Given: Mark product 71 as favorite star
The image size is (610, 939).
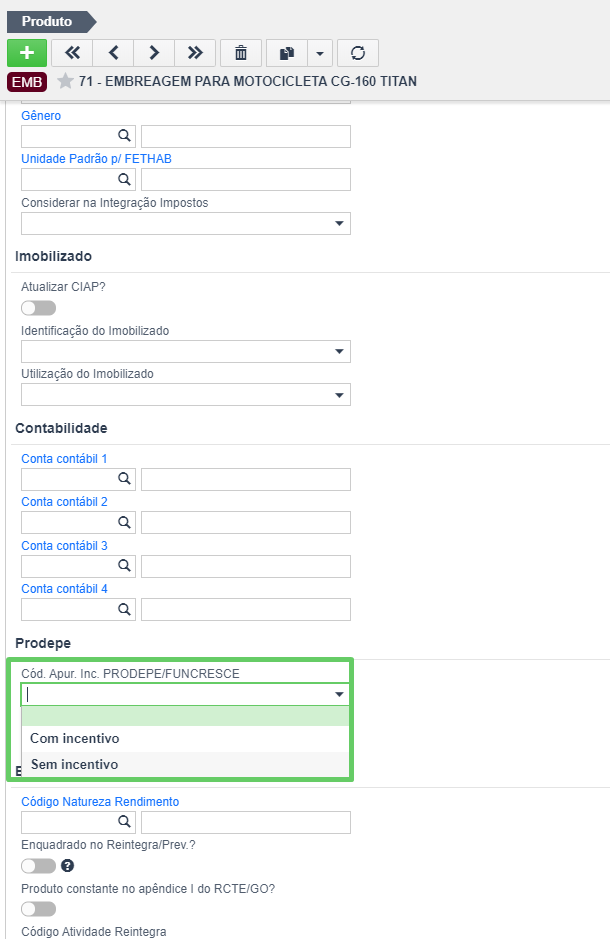Looking at the screenshot, I should tap(65, 81).
